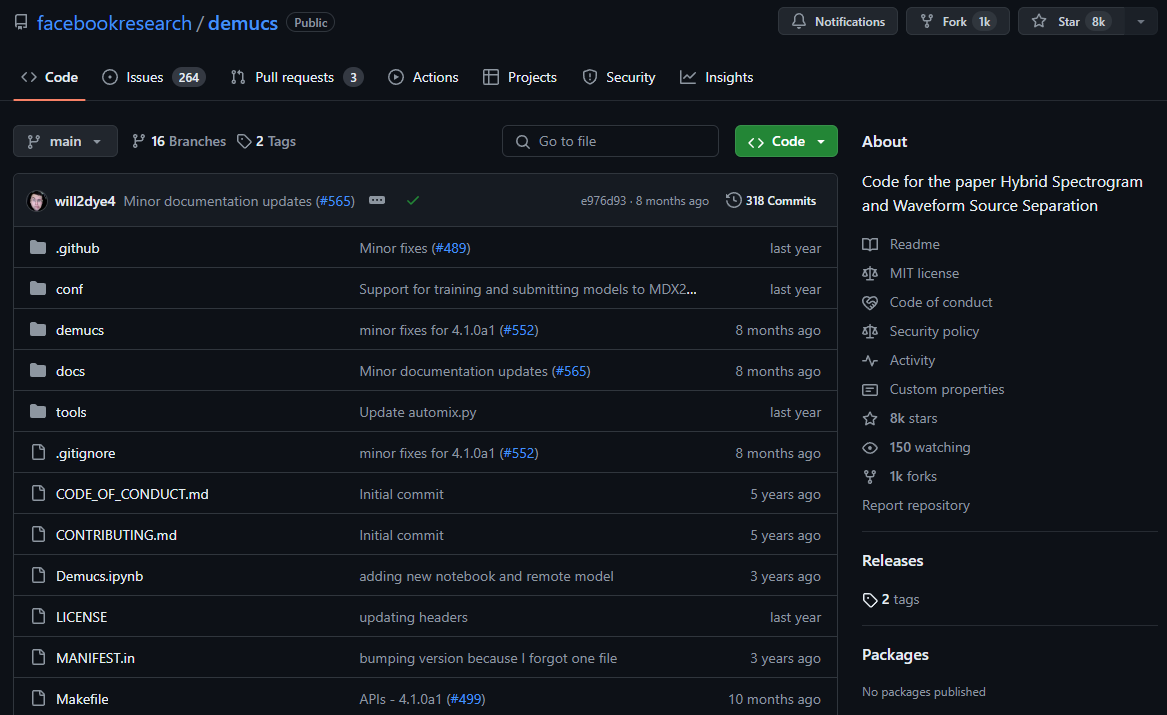Open the demucs folder
The height and width of the screenshot is (715, 1167).
pos(80,330)
